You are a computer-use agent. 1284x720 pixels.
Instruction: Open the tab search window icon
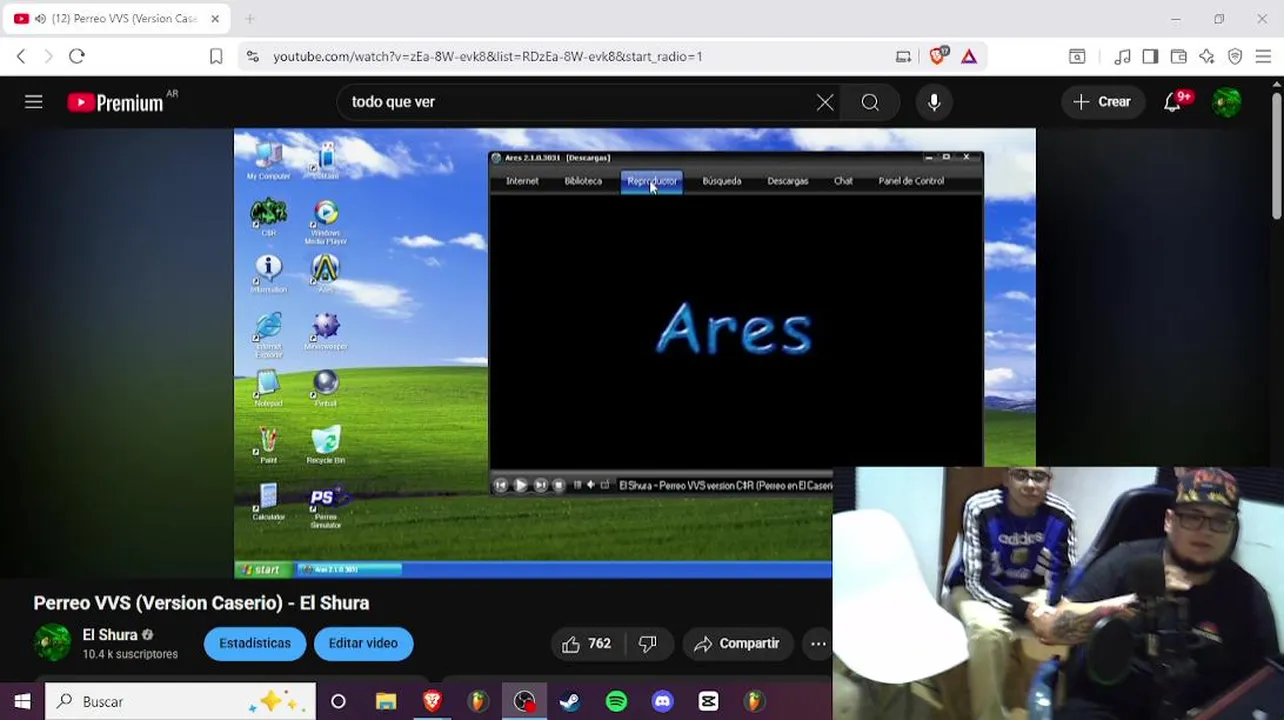[x=1077, y=57]
